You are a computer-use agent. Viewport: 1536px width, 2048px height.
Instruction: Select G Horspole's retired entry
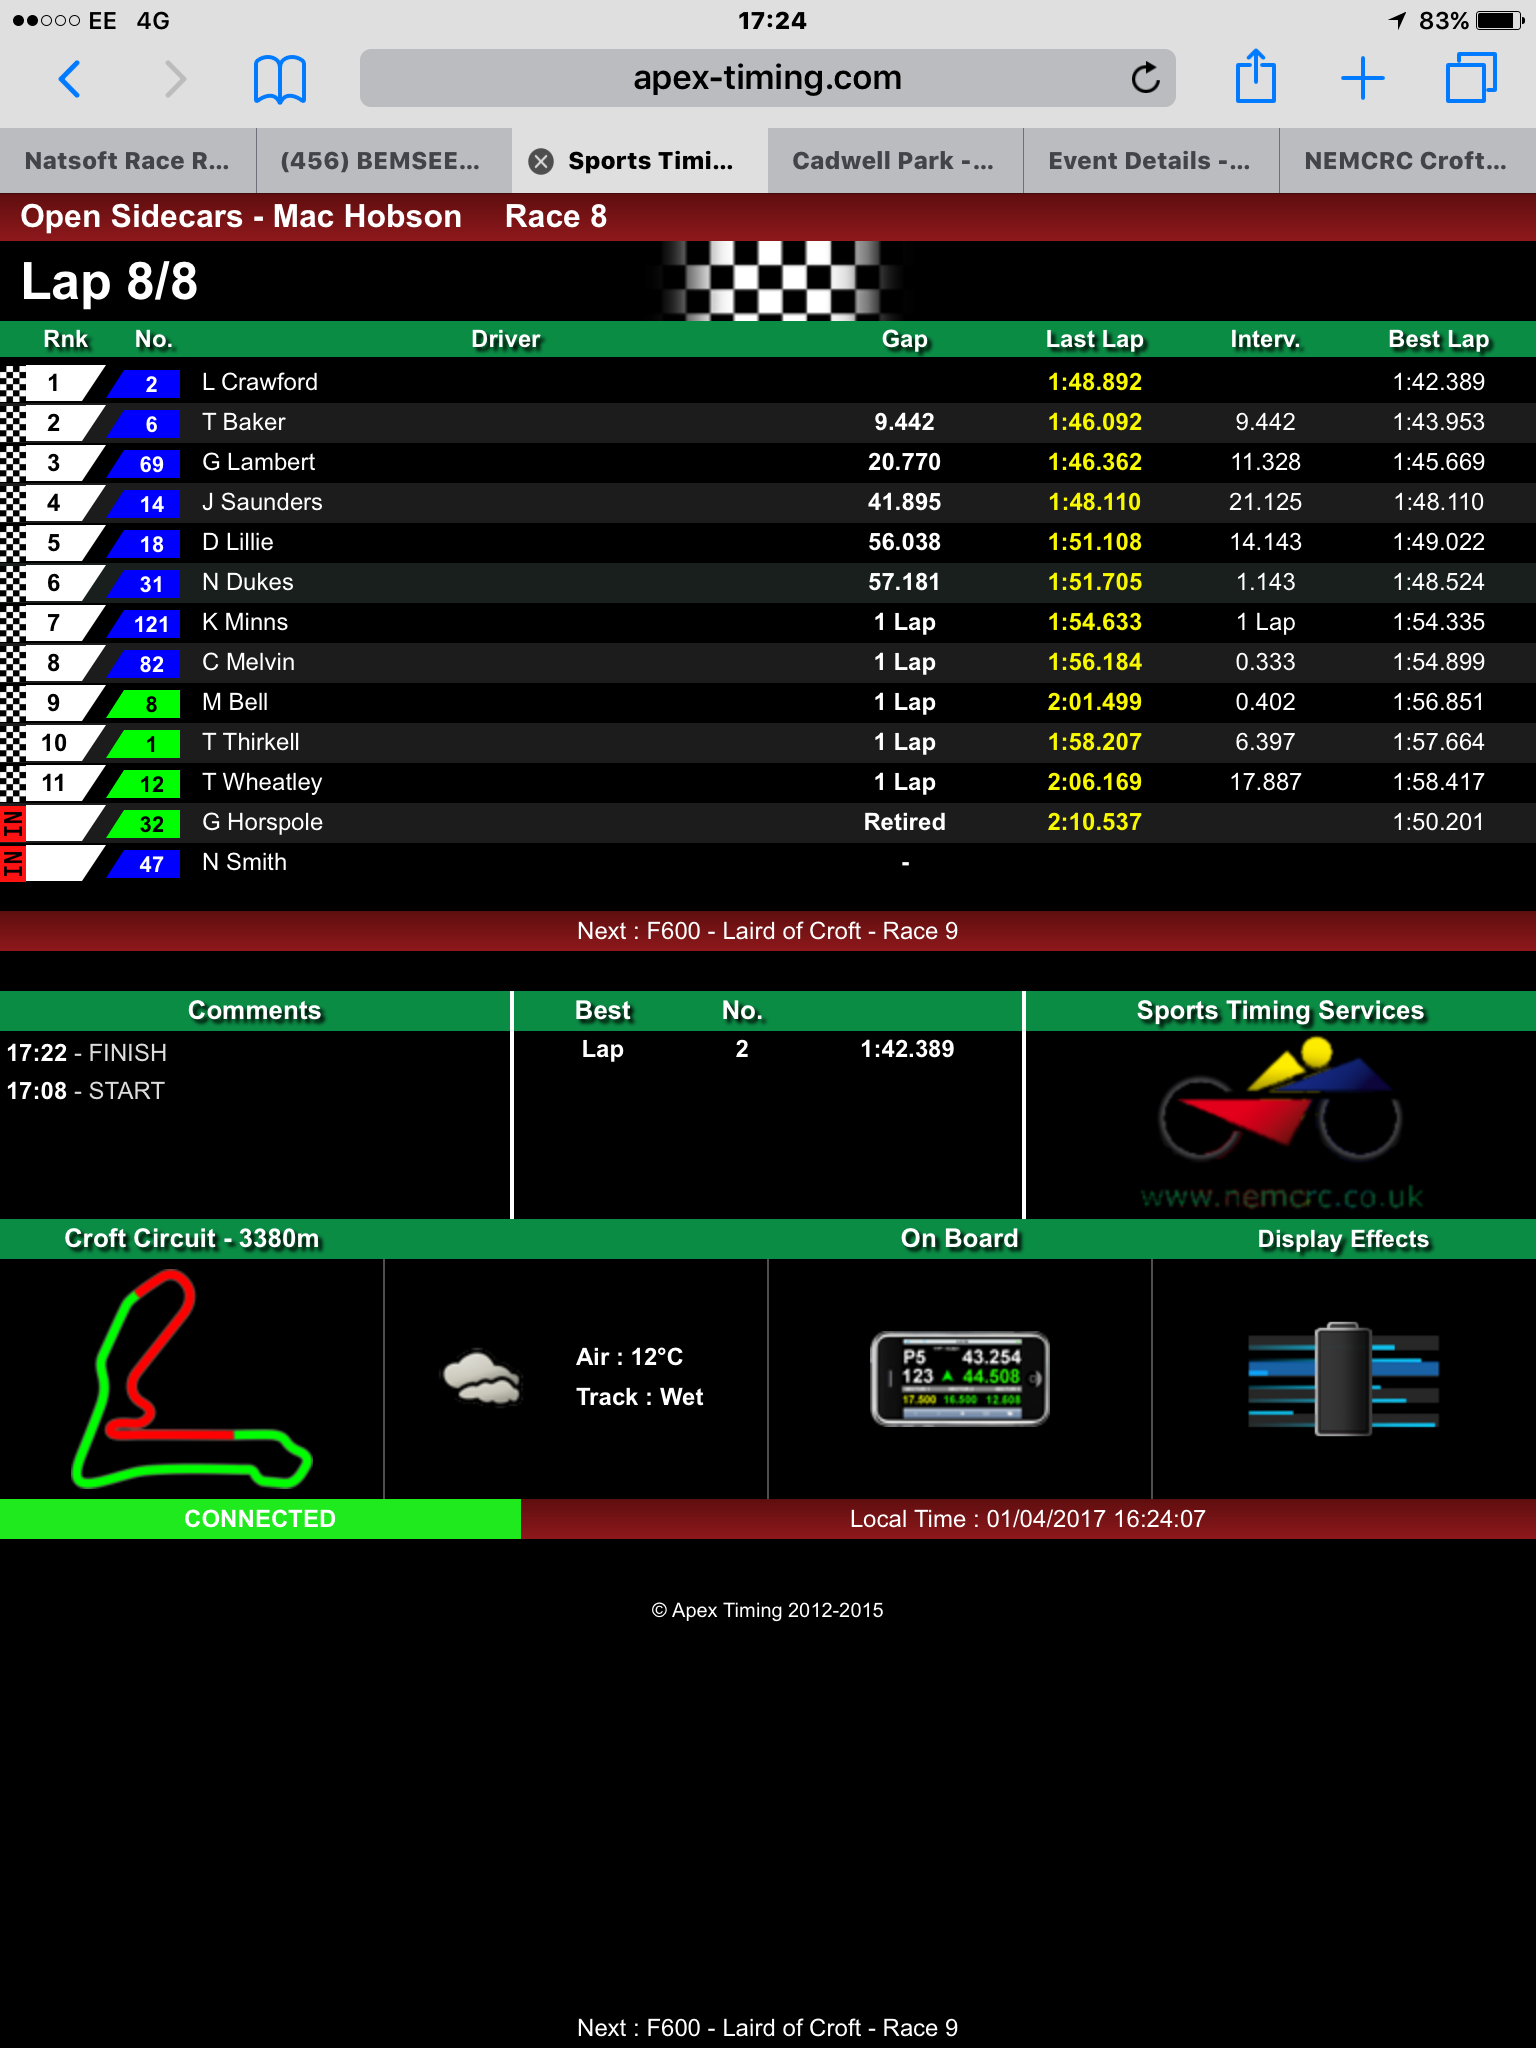tap(768, 822)
